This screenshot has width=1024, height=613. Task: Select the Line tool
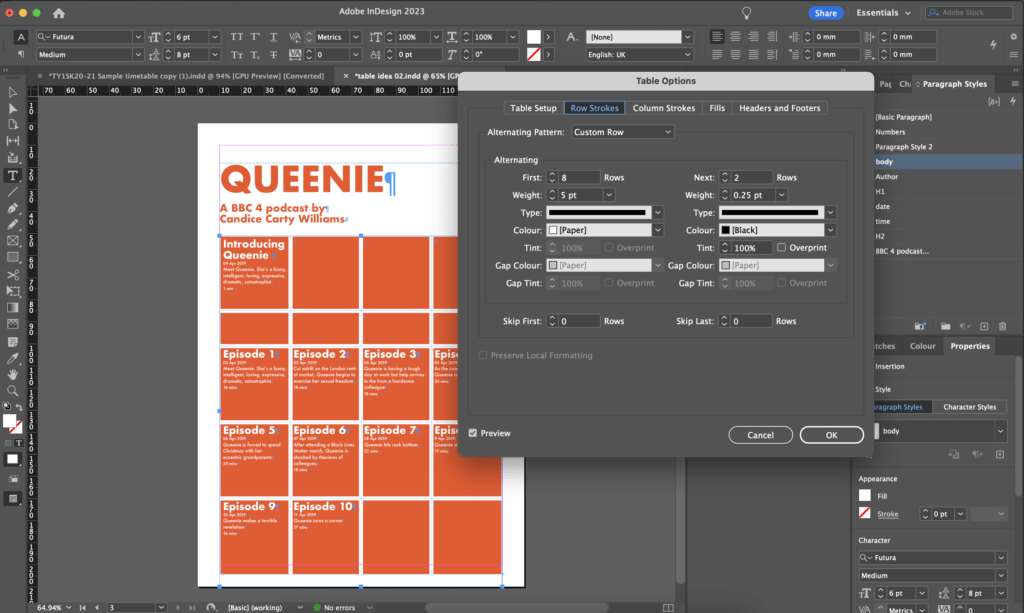click(12, 192)
